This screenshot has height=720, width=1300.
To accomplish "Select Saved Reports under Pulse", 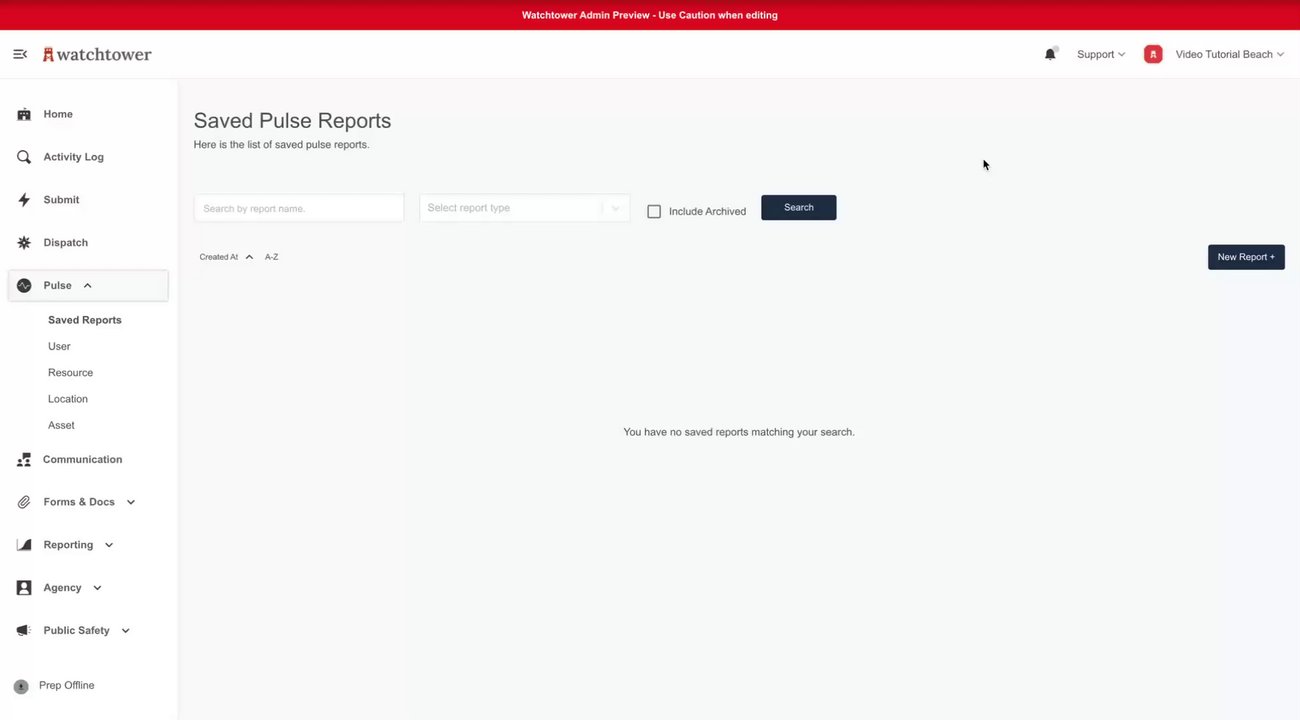I will tap(85, 320).
